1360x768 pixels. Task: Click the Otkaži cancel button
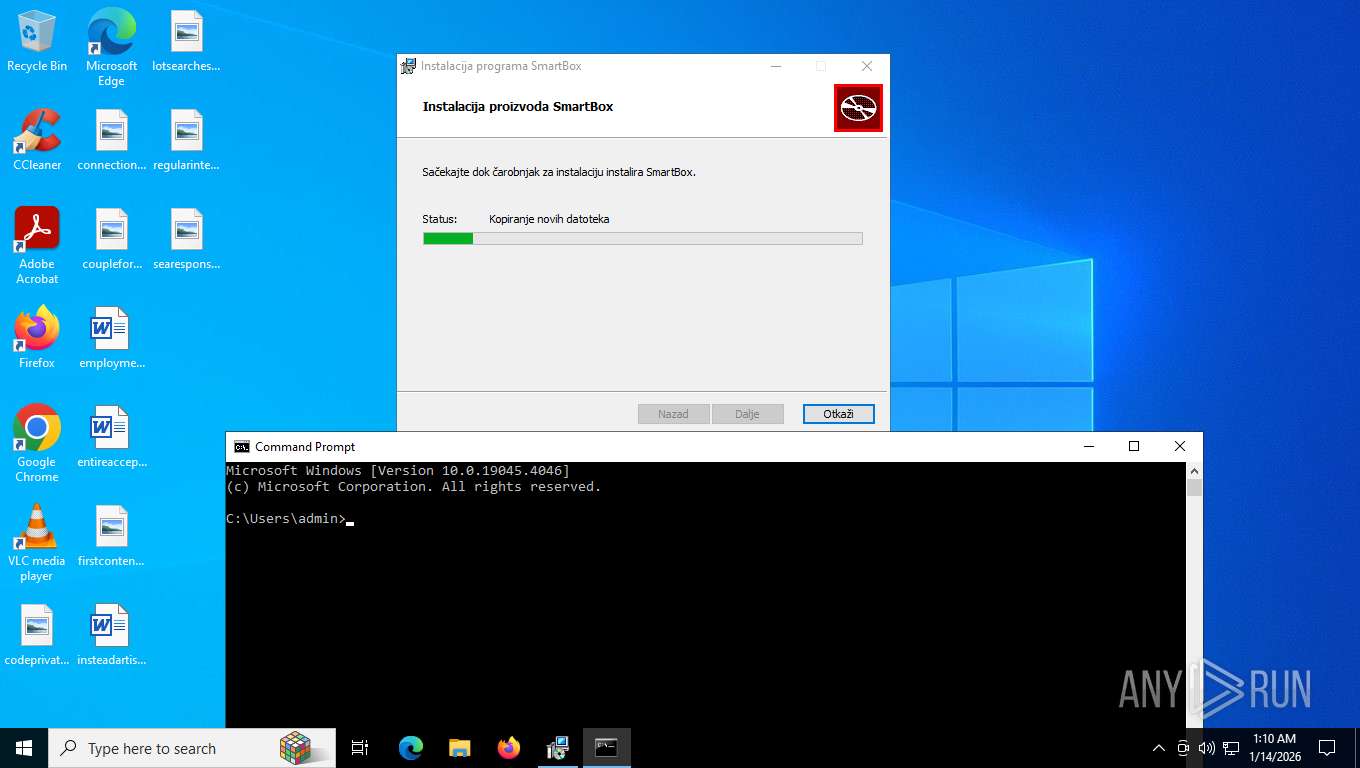click(x=838, y=414)
